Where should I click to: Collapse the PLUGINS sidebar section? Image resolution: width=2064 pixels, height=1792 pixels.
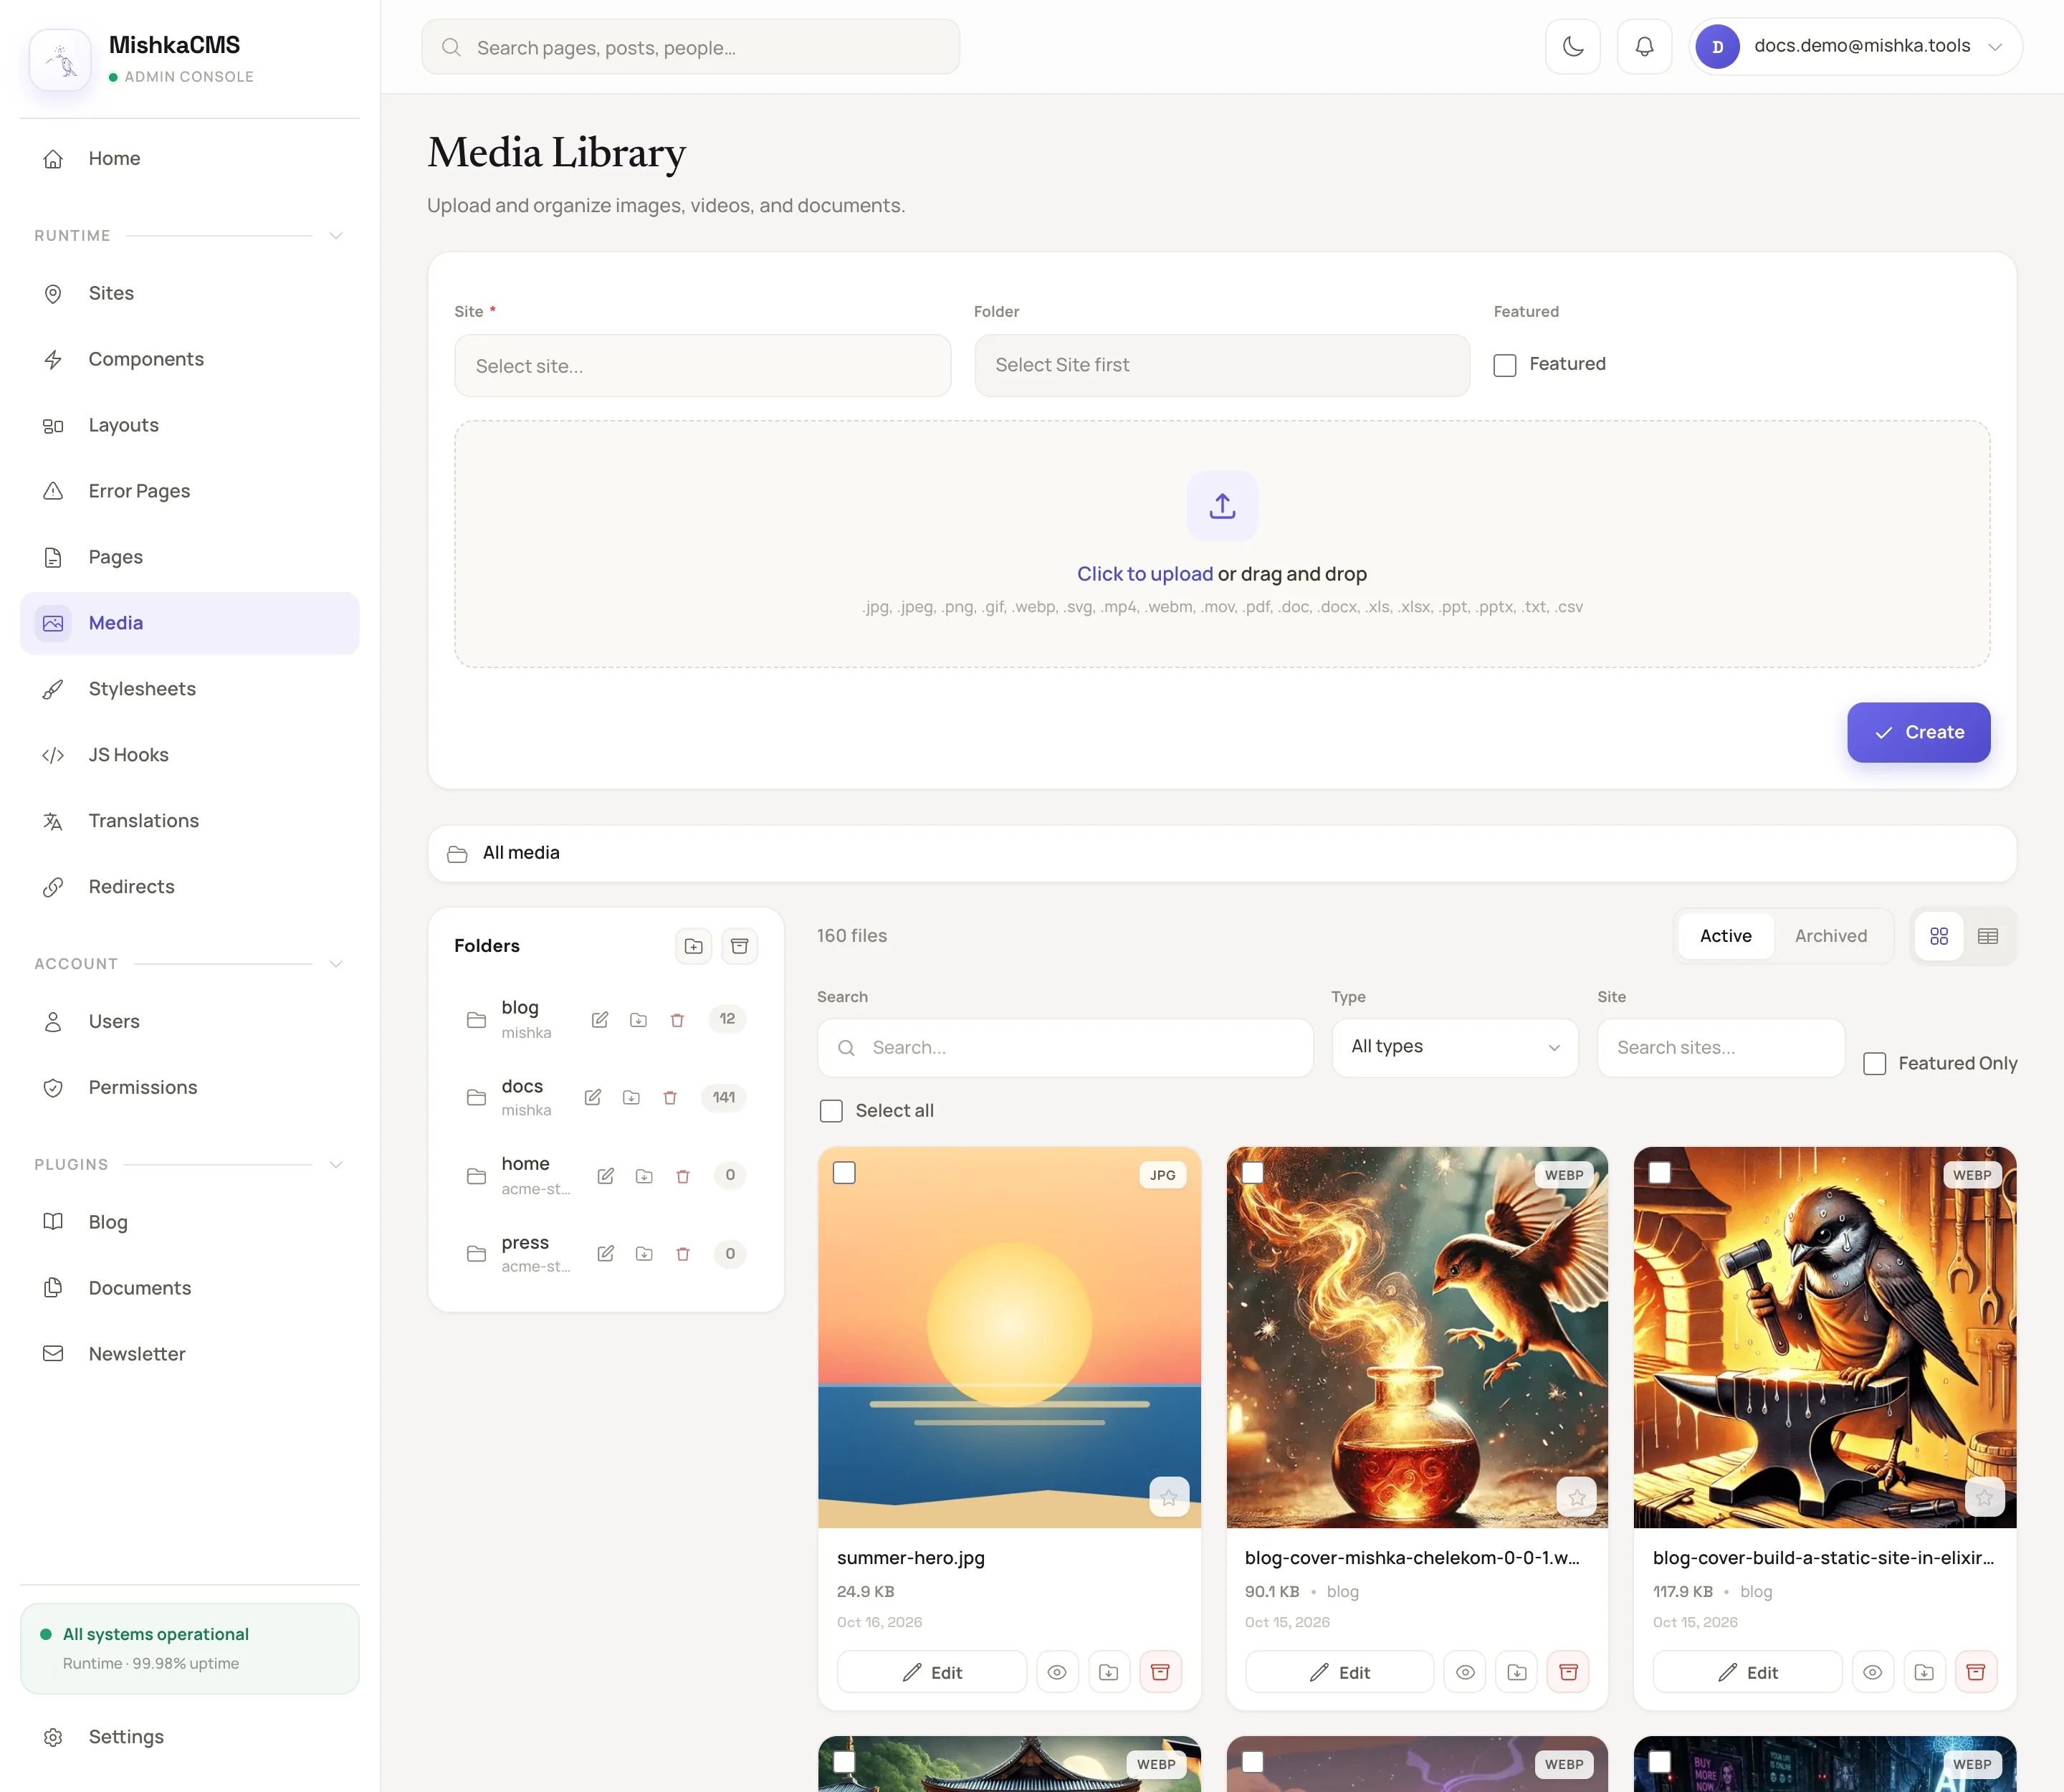(x=336, y=1165)
